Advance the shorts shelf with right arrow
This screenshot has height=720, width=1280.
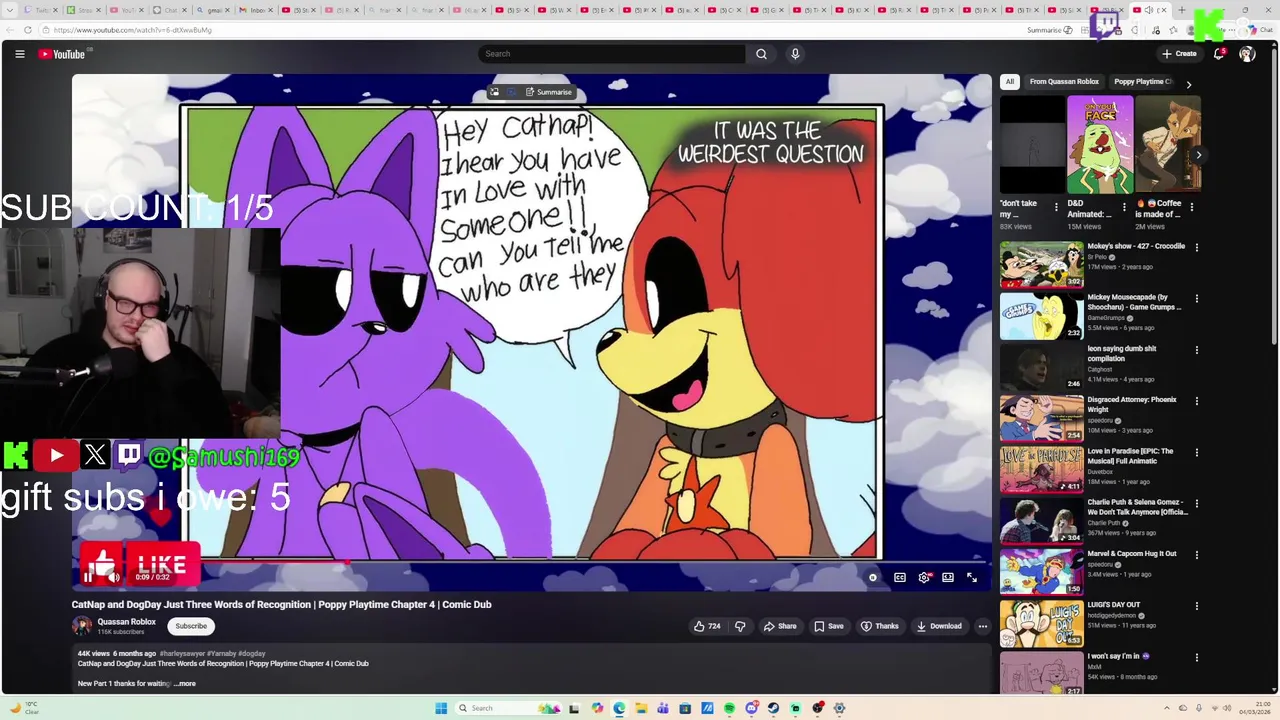coord(1198,155)
